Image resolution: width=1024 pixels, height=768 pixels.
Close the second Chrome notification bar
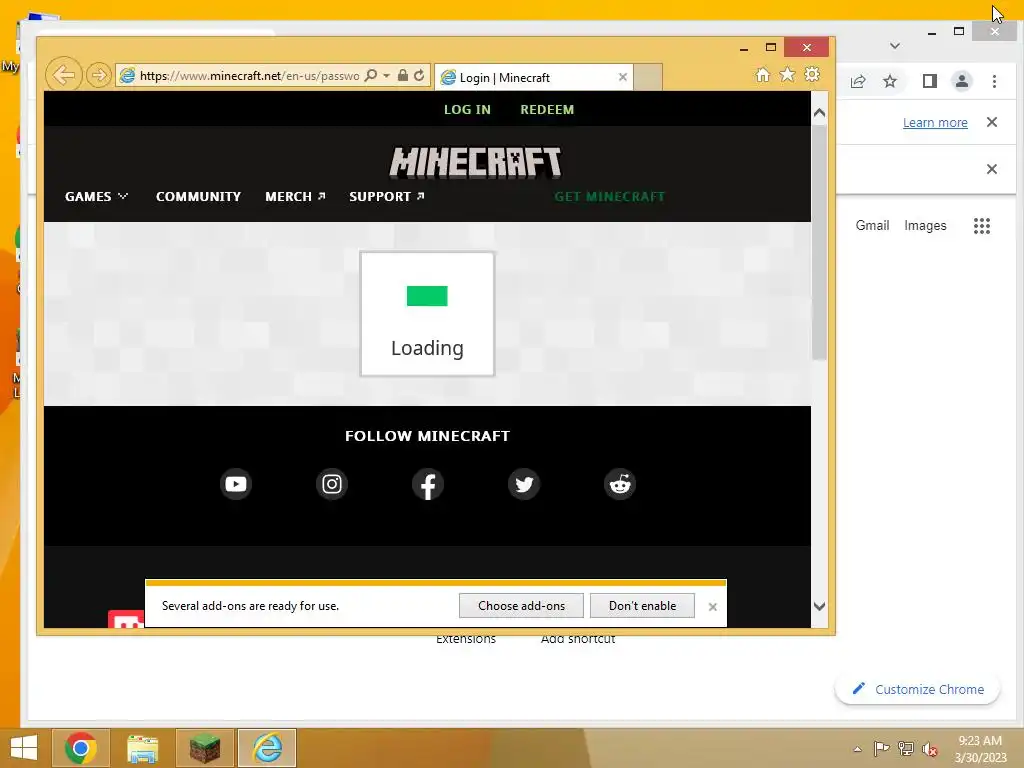coord(992,169)
